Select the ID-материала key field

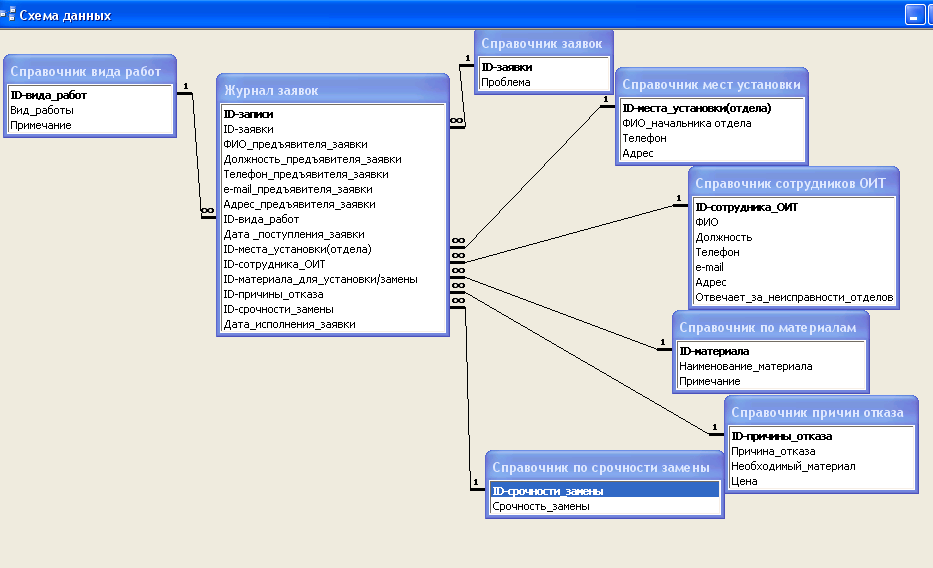pyautogui.click(x=771, y=352)
